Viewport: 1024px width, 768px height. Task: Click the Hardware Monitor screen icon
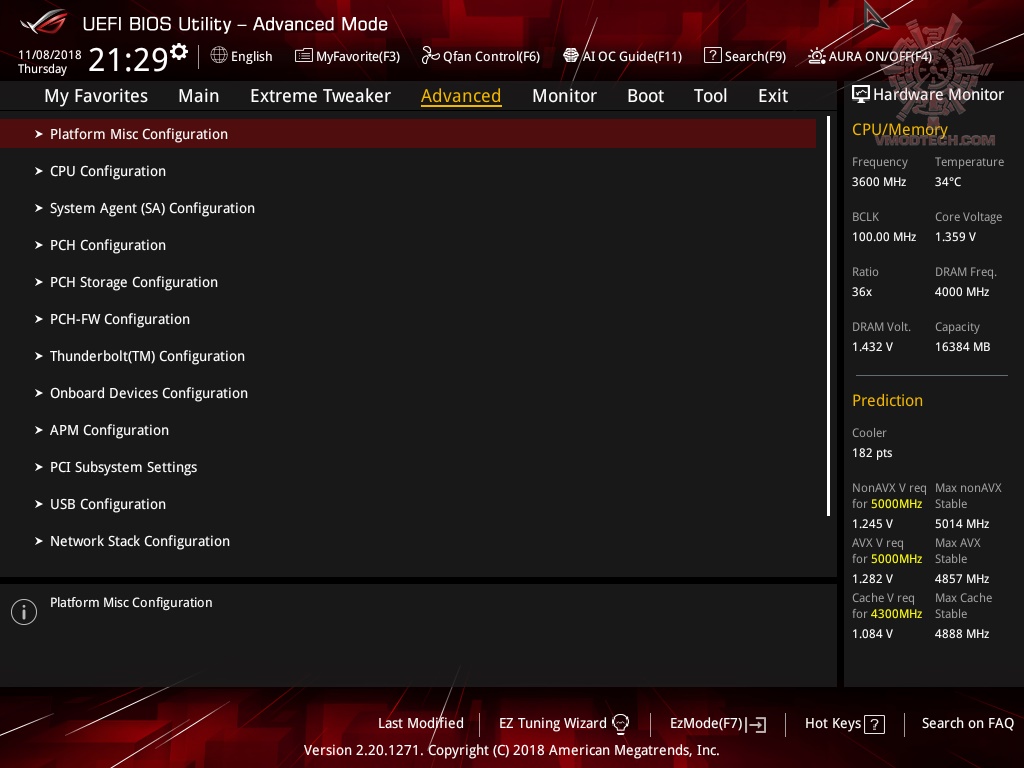click(861, 95)
